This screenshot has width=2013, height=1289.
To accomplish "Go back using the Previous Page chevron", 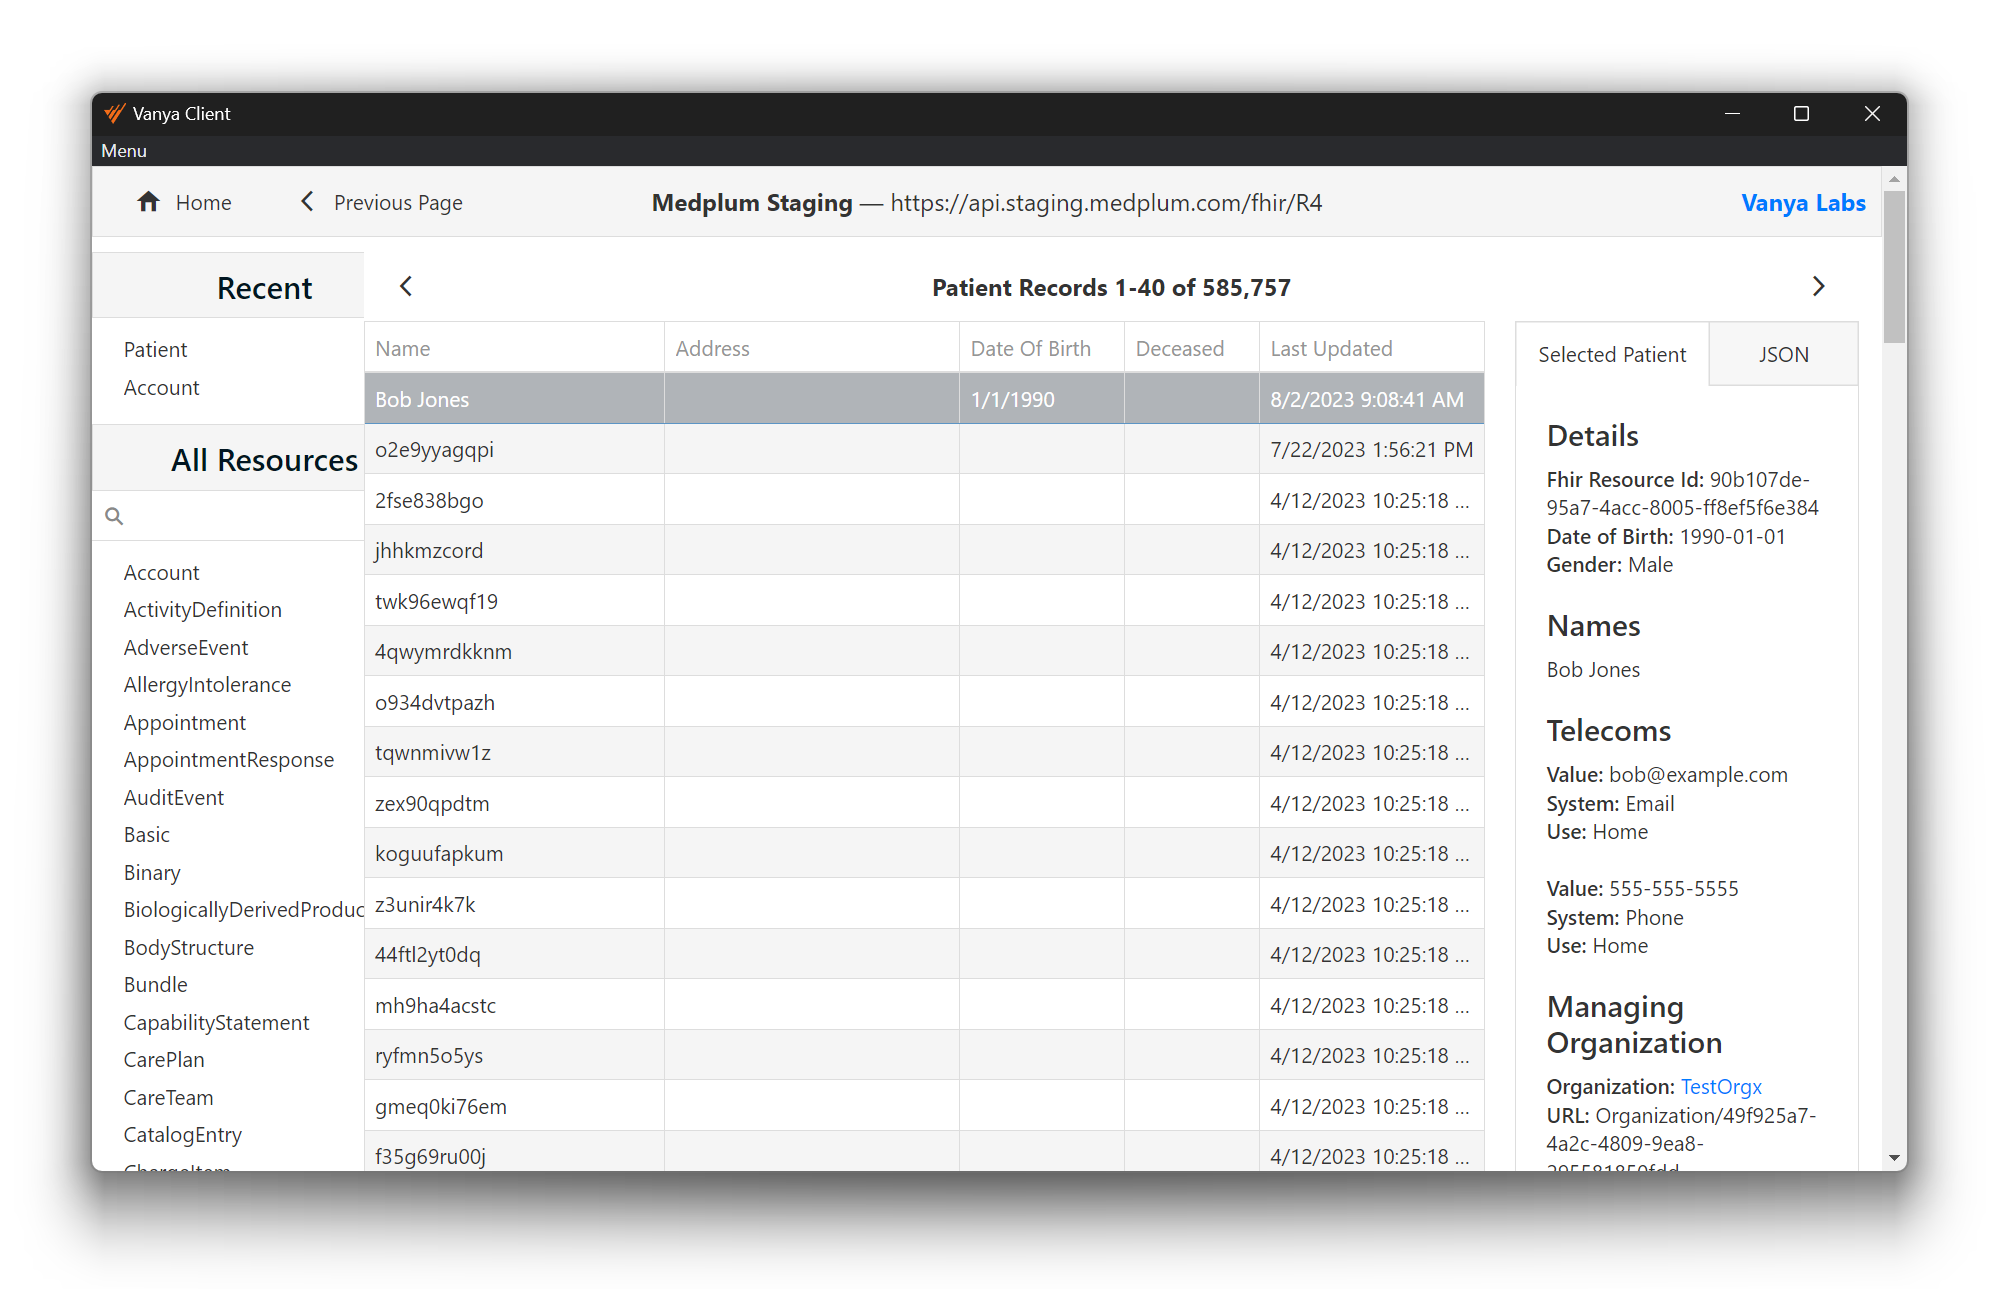I will pyautogui.click(x=307, y=202).
